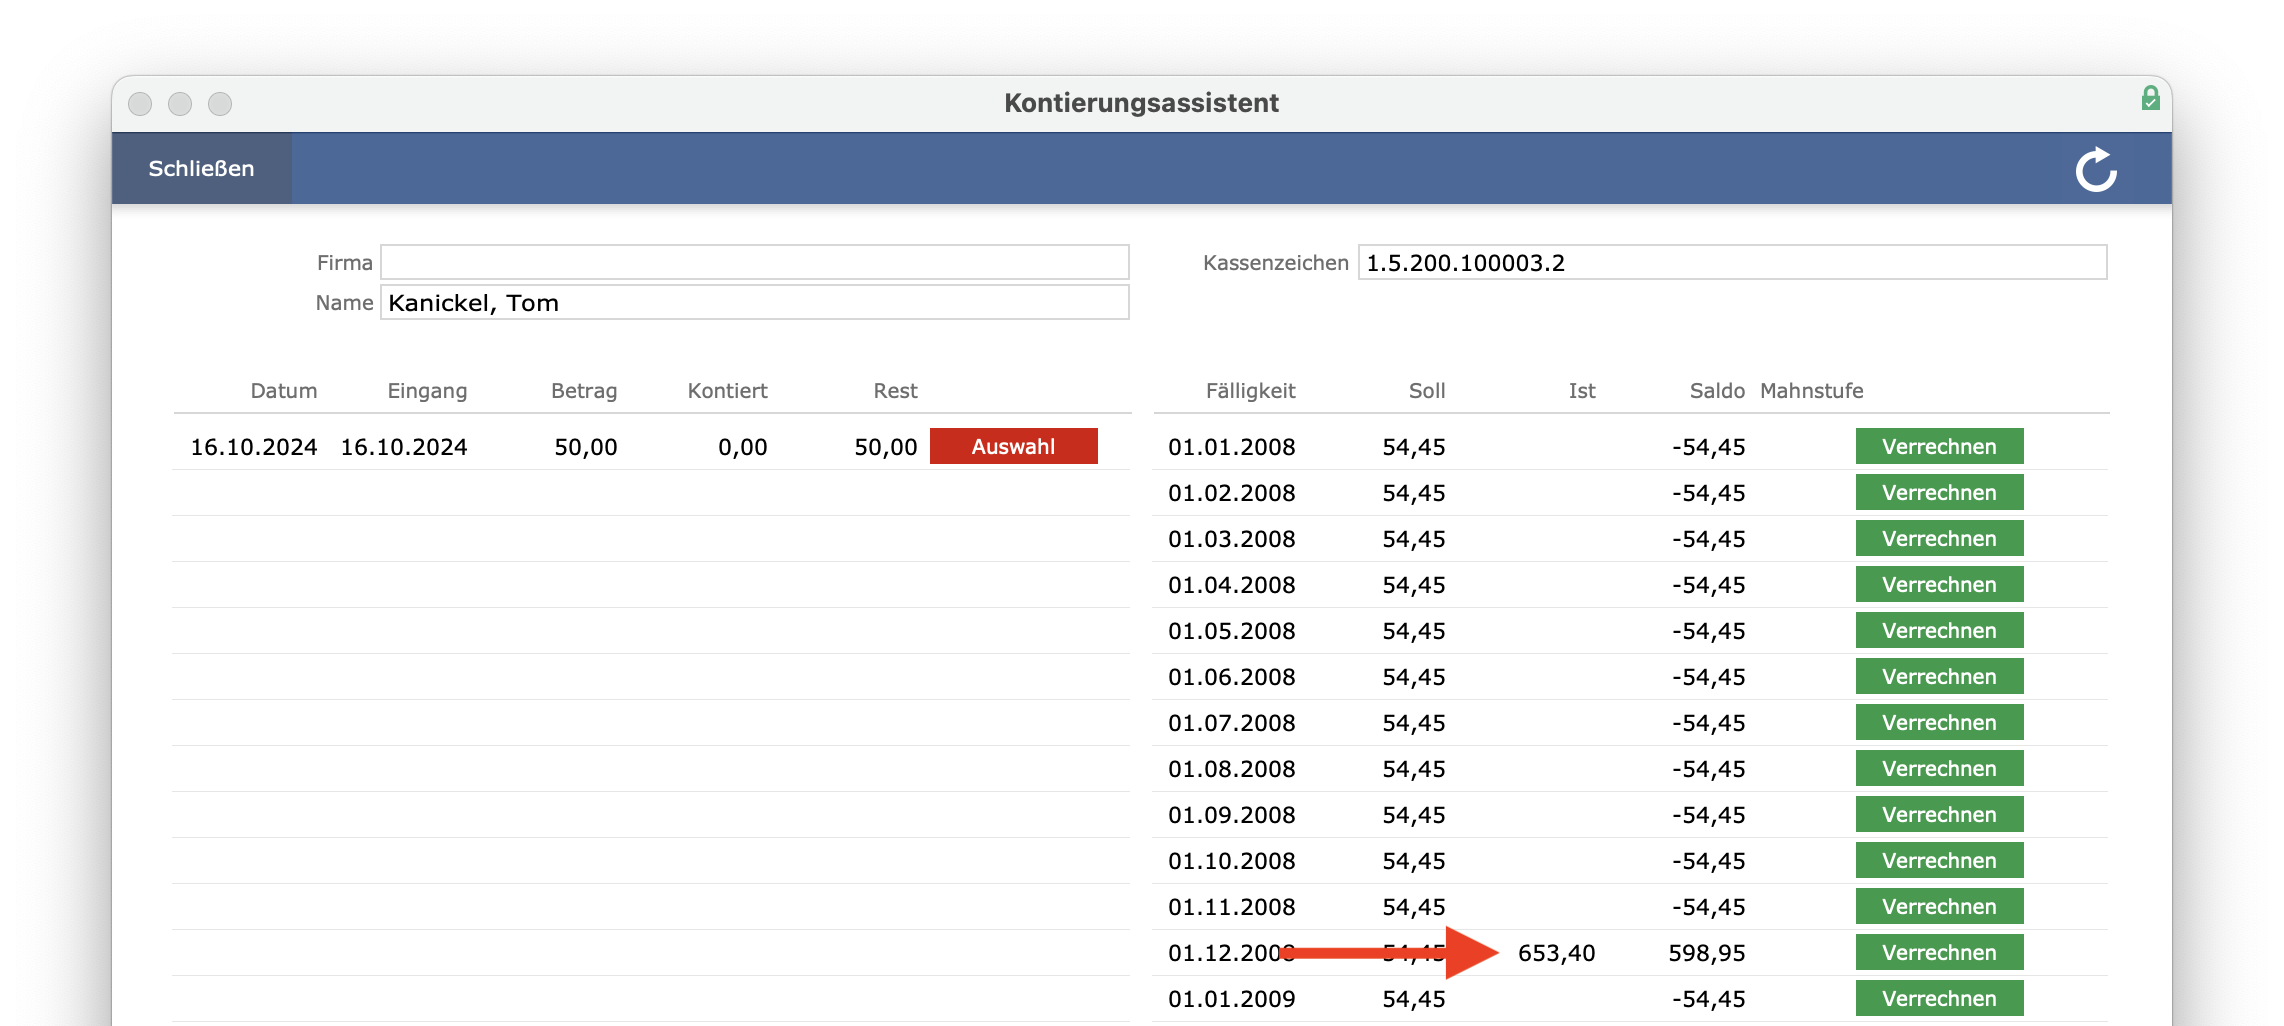Click the Datum column header

284,391
